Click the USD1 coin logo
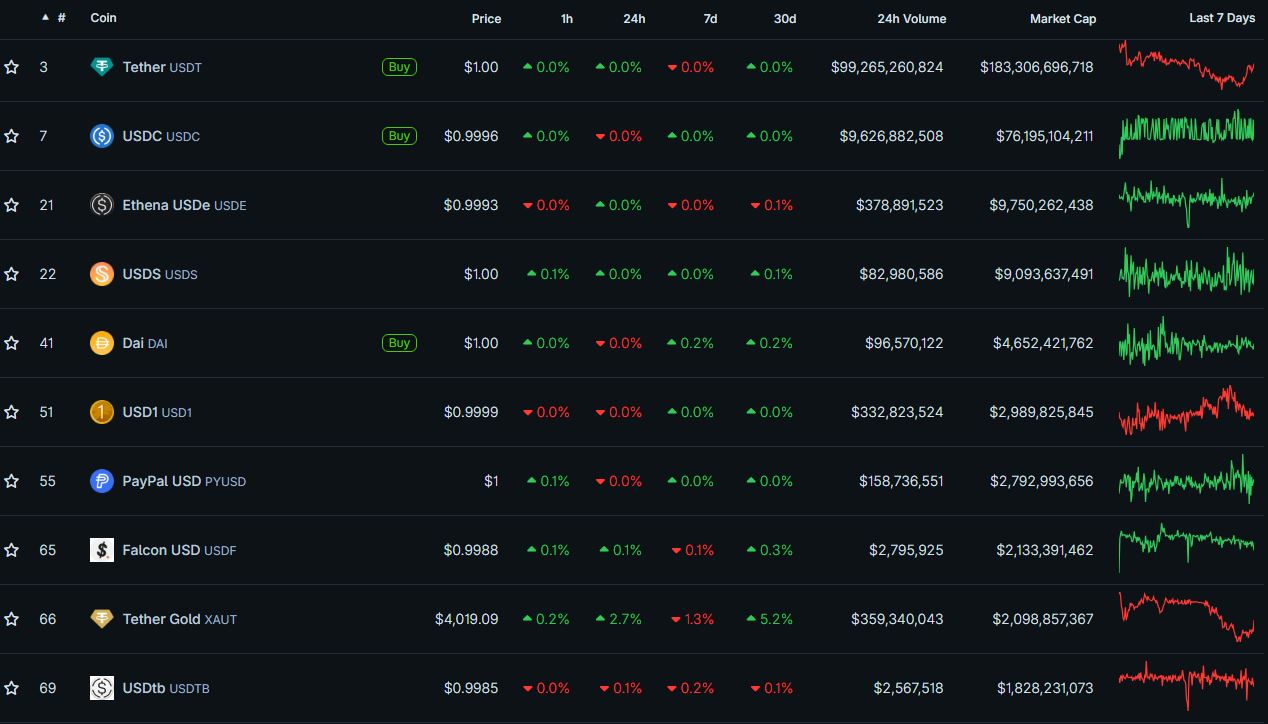1268x724 pixels. [x=102, y=411]
